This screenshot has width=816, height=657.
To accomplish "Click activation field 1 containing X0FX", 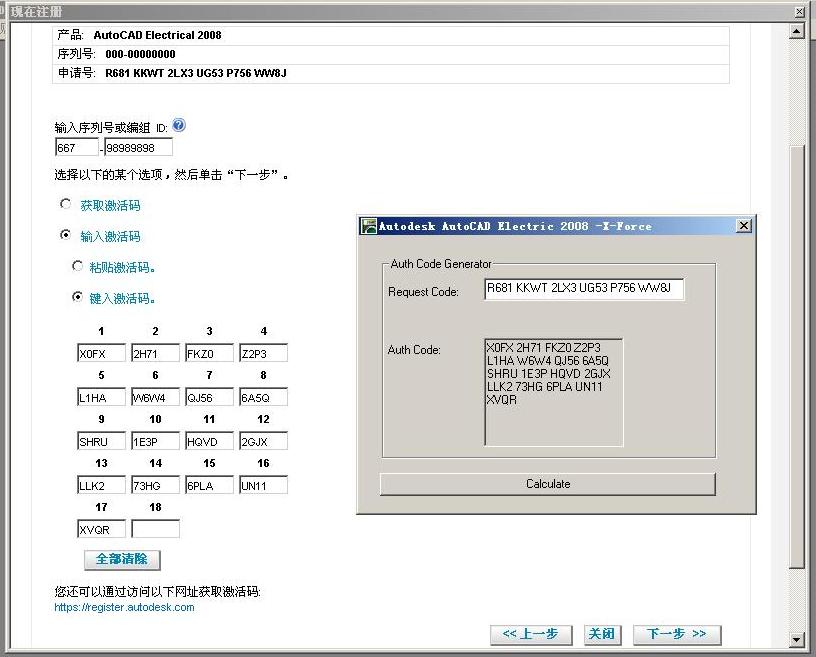I will click(101, 353).
